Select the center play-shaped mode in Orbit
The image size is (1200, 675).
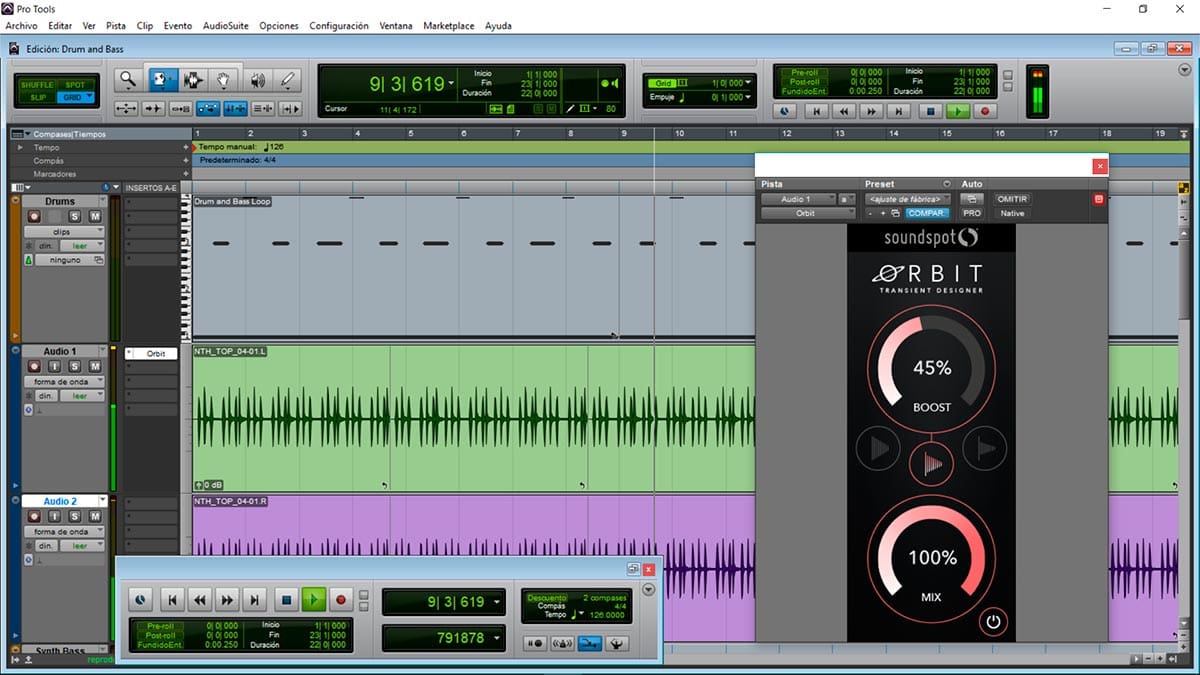(x=932, y=463)
